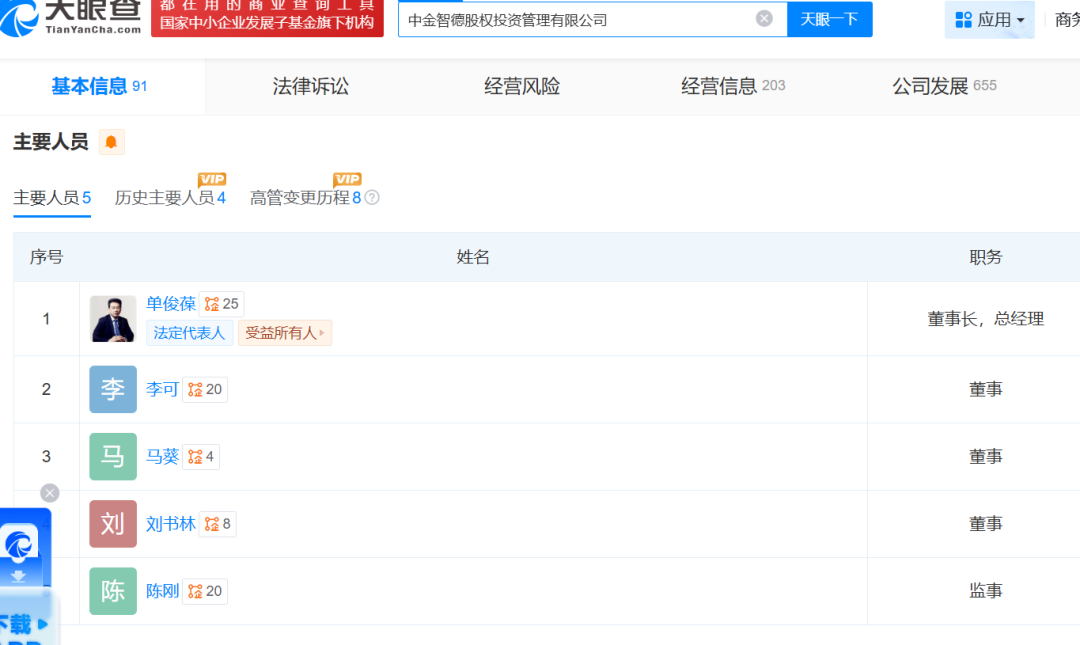Screen dimensions: 1080x645
Task: Click the help question mark after 高管变更历程
Action: (372, 198)
